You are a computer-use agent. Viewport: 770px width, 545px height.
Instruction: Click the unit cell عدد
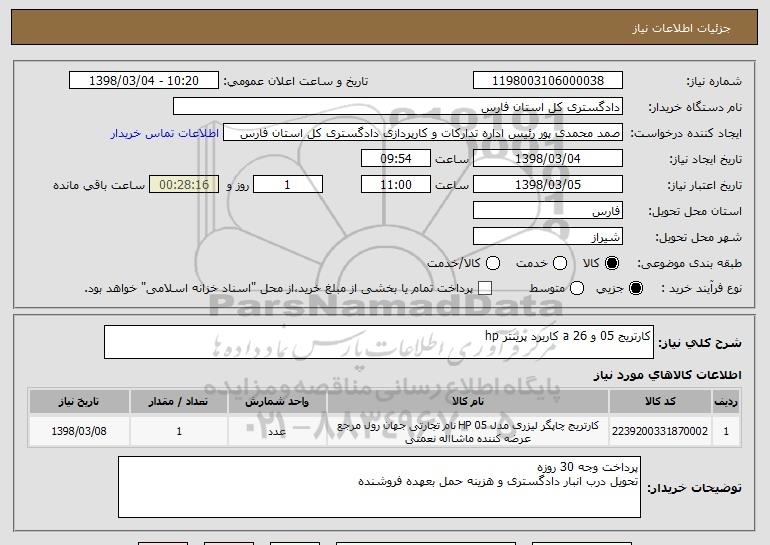tap(277, 431)
